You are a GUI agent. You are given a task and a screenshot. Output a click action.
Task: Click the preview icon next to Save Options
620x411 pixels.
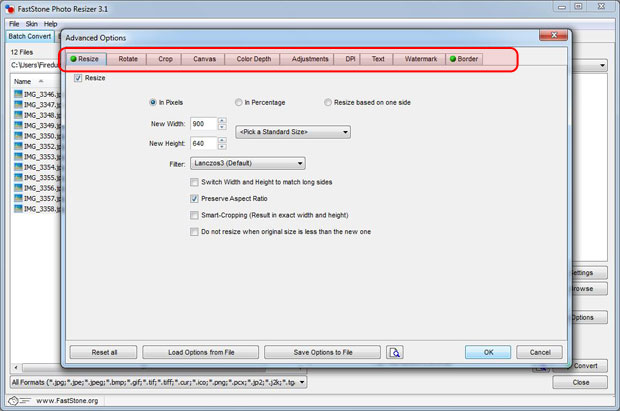pos(395,352)
